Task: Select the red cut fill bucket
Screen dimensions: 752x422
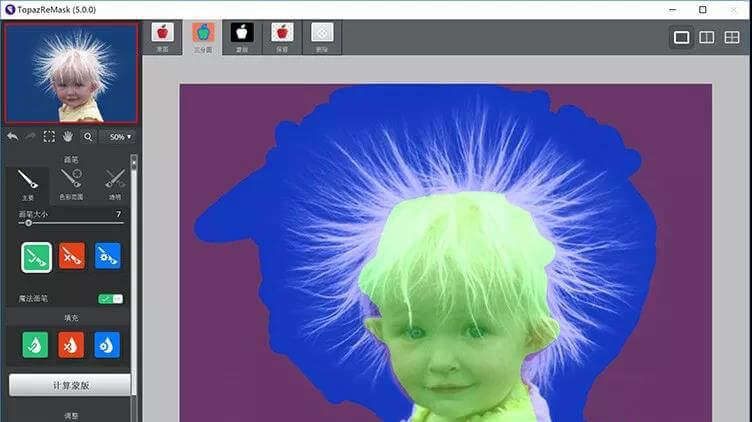Action: (x=71, y=345)
